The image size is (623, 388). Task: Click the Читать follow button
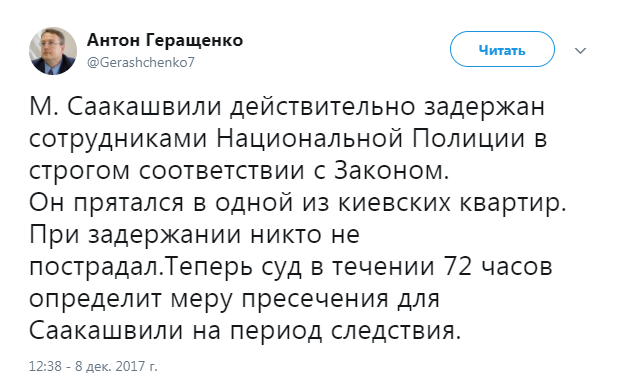pyautogui.click(x=502, y=49)
